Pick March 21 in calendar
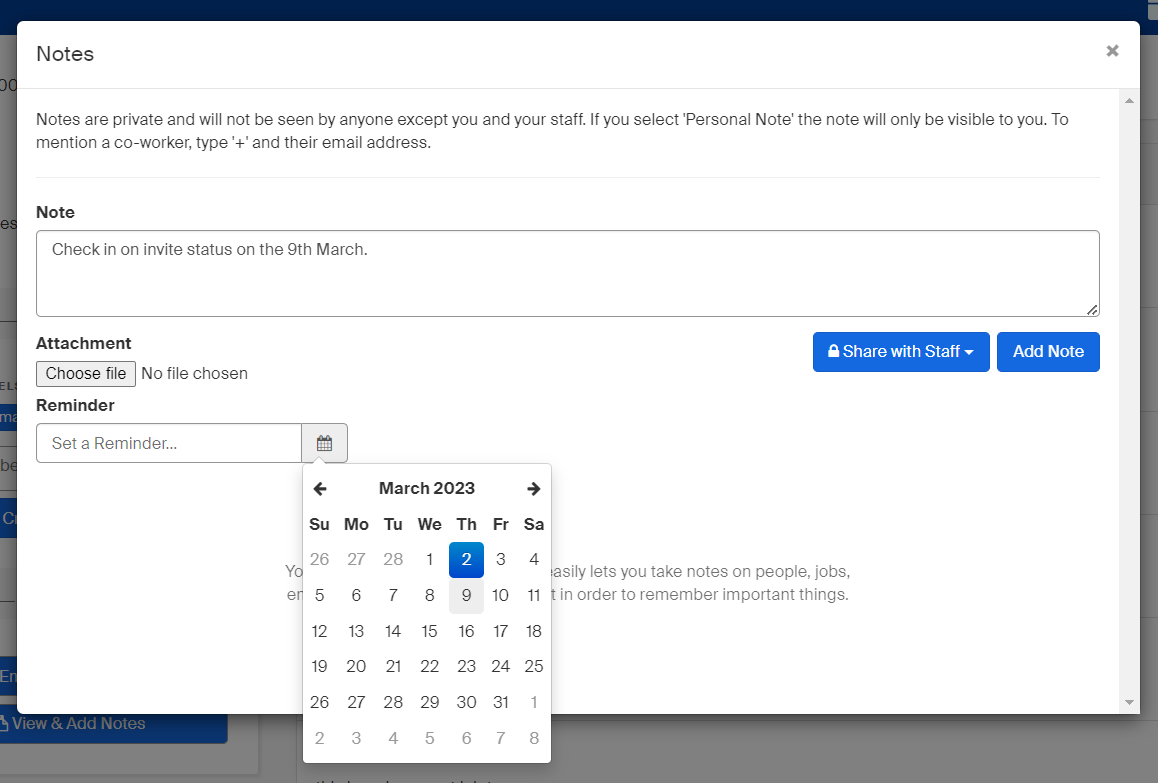The height and width of the screenshot is (783, 1158). click(x=393, y=667)
